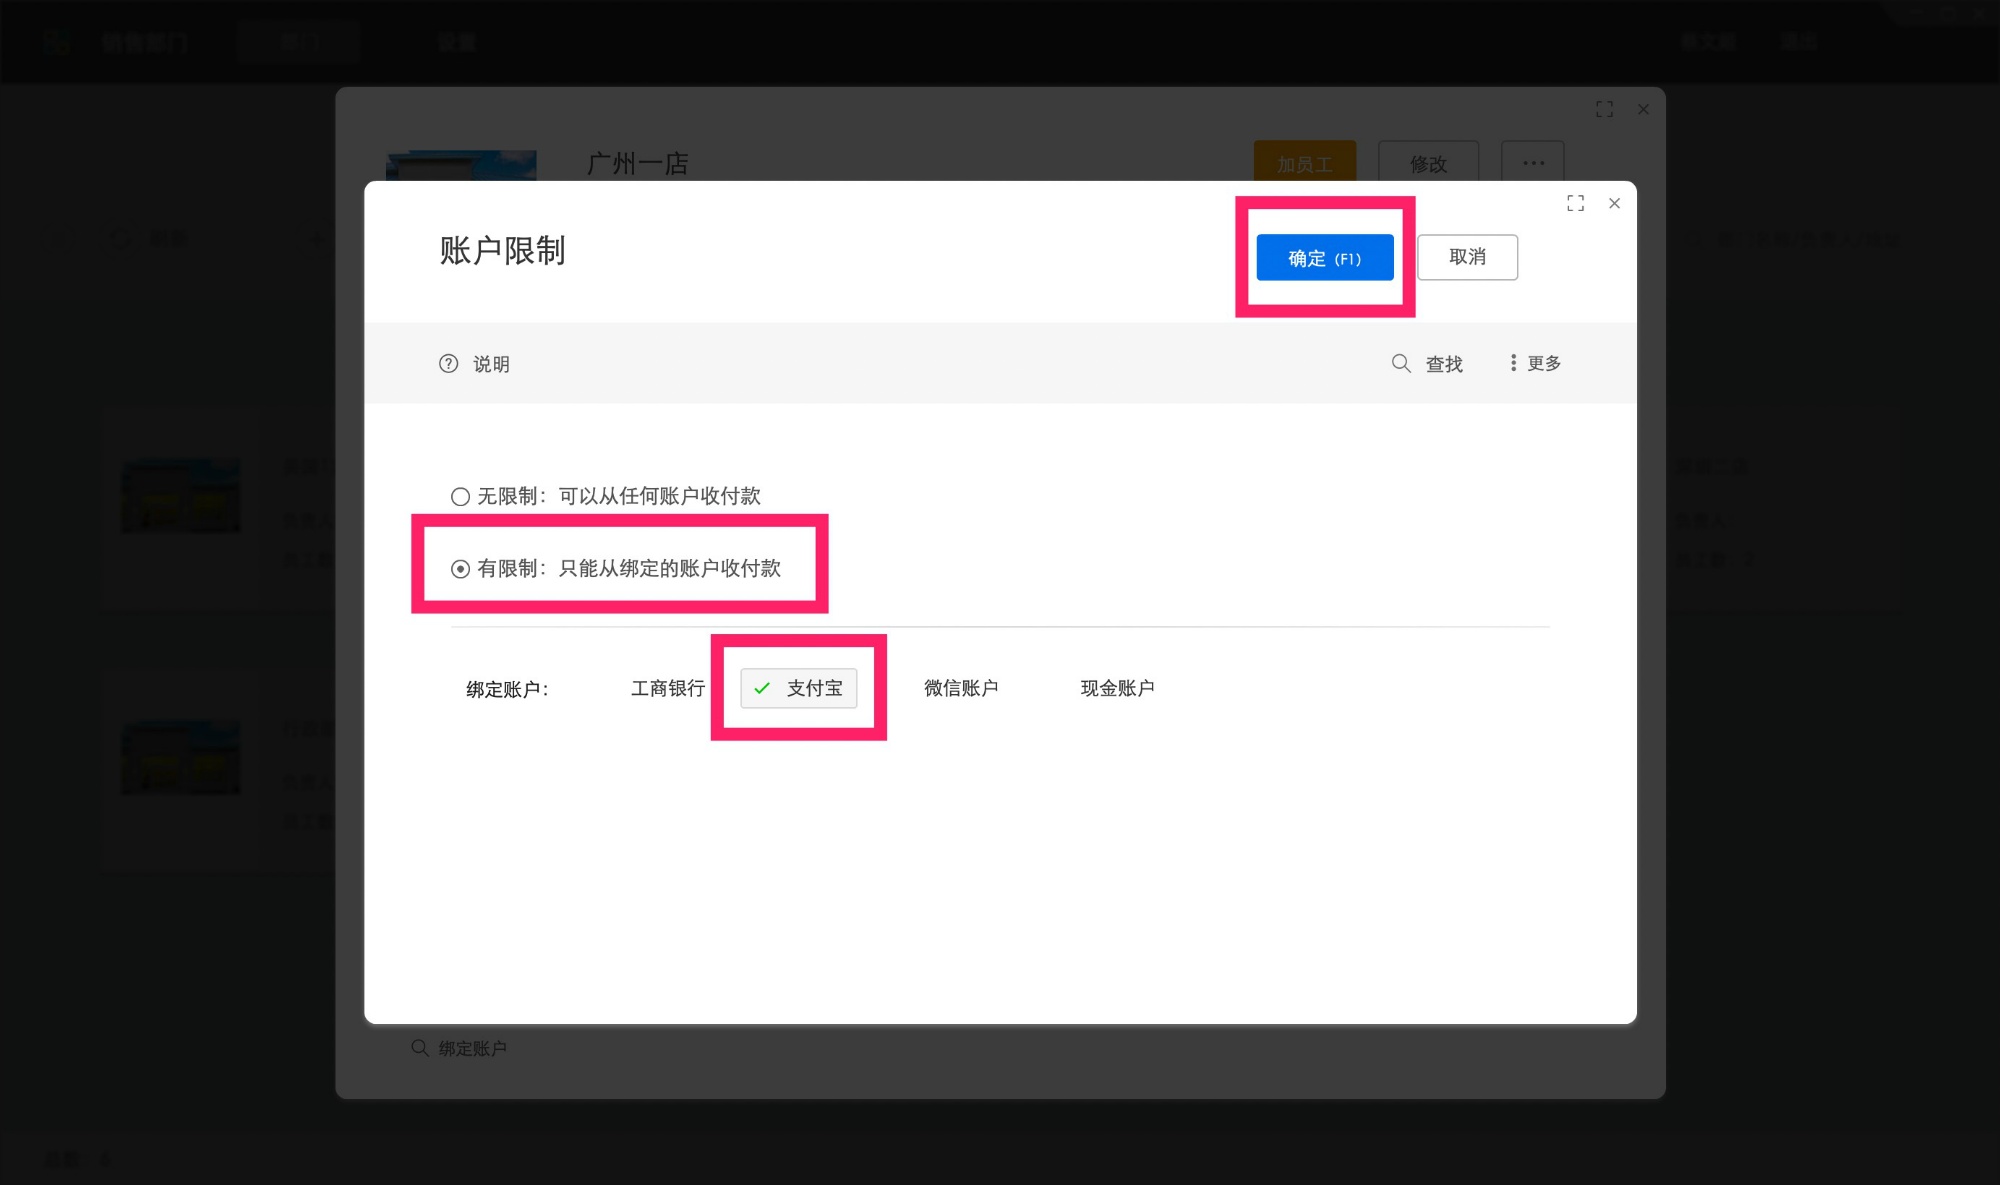
Task: Select 现金账户 from the account list
Action: click(x=1117, y=688)
